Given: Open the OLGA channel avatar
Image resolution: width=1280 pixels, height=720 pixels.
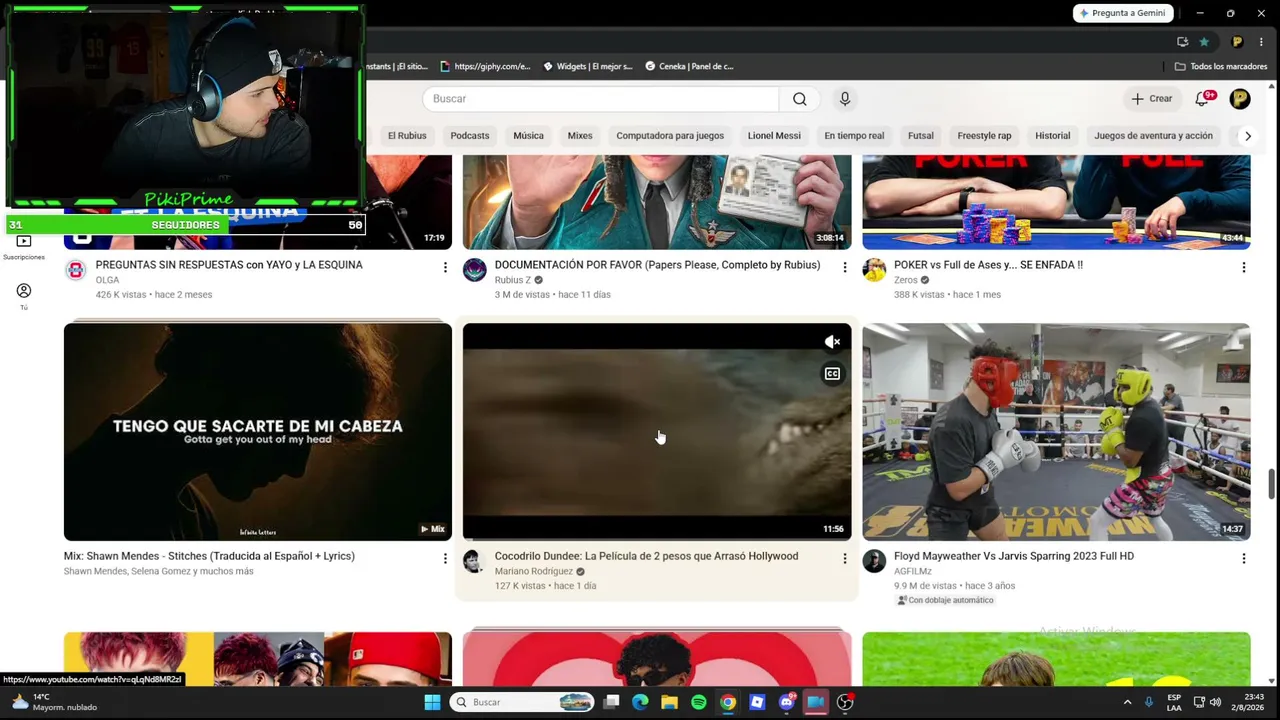Looking at the screenshot, I should 76,270.
